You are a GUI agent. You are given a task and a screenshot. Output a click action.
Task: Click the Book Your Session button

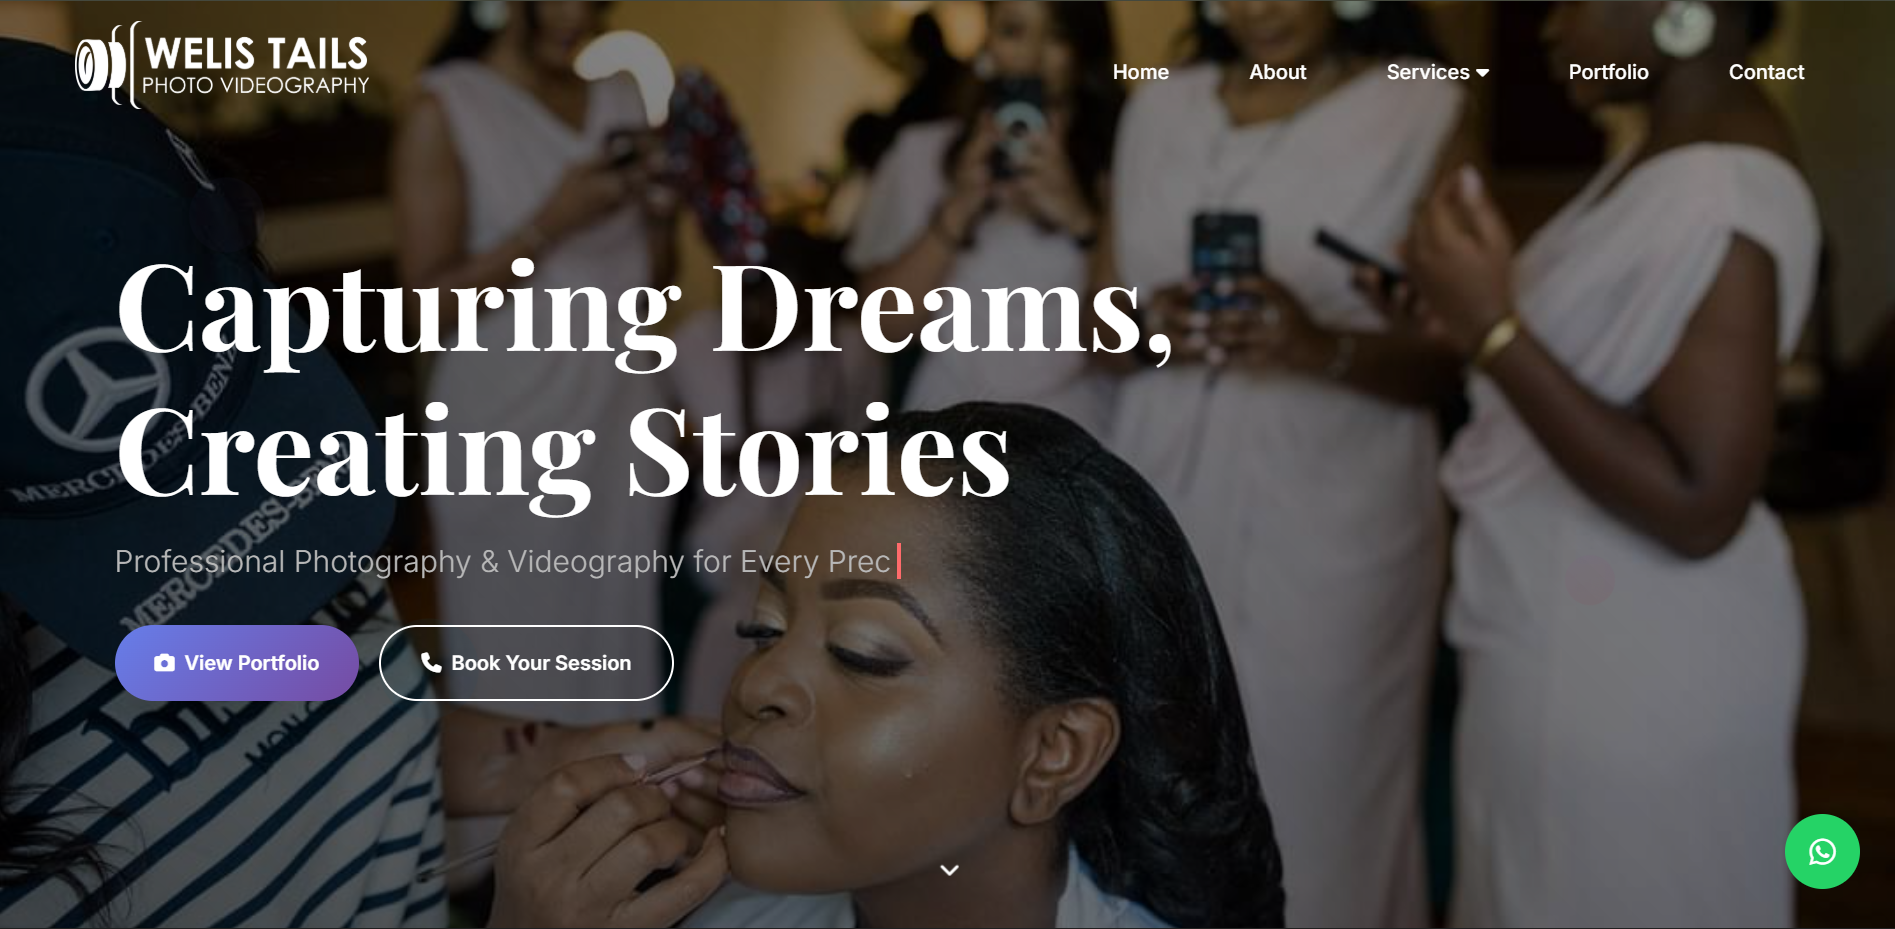(526, 663)
